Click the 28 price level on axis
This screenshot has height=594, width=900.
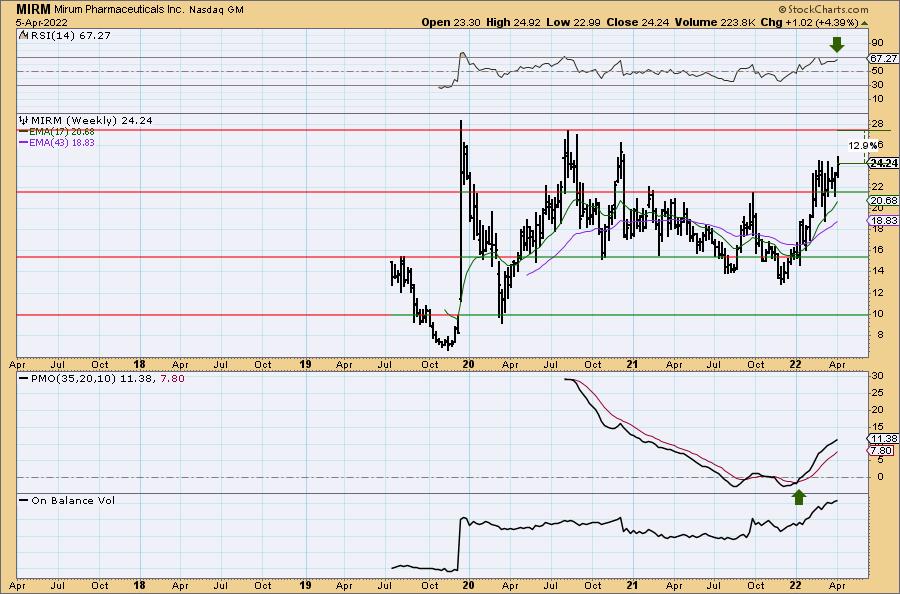click(876, 124)
